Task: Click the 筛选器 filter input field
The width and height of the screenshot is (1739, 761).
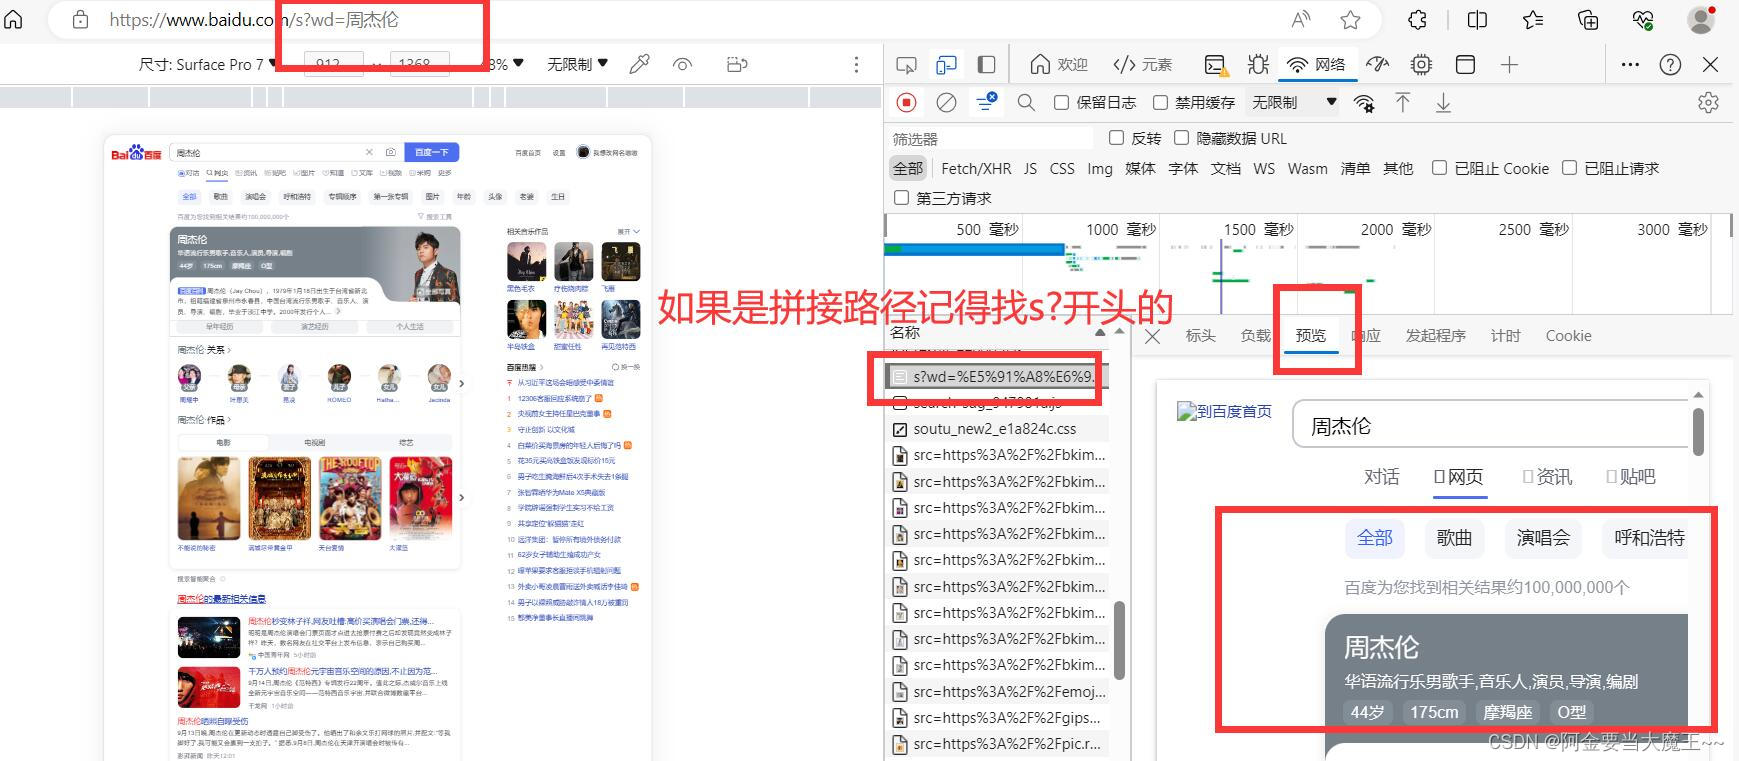Action: (990, 139)
